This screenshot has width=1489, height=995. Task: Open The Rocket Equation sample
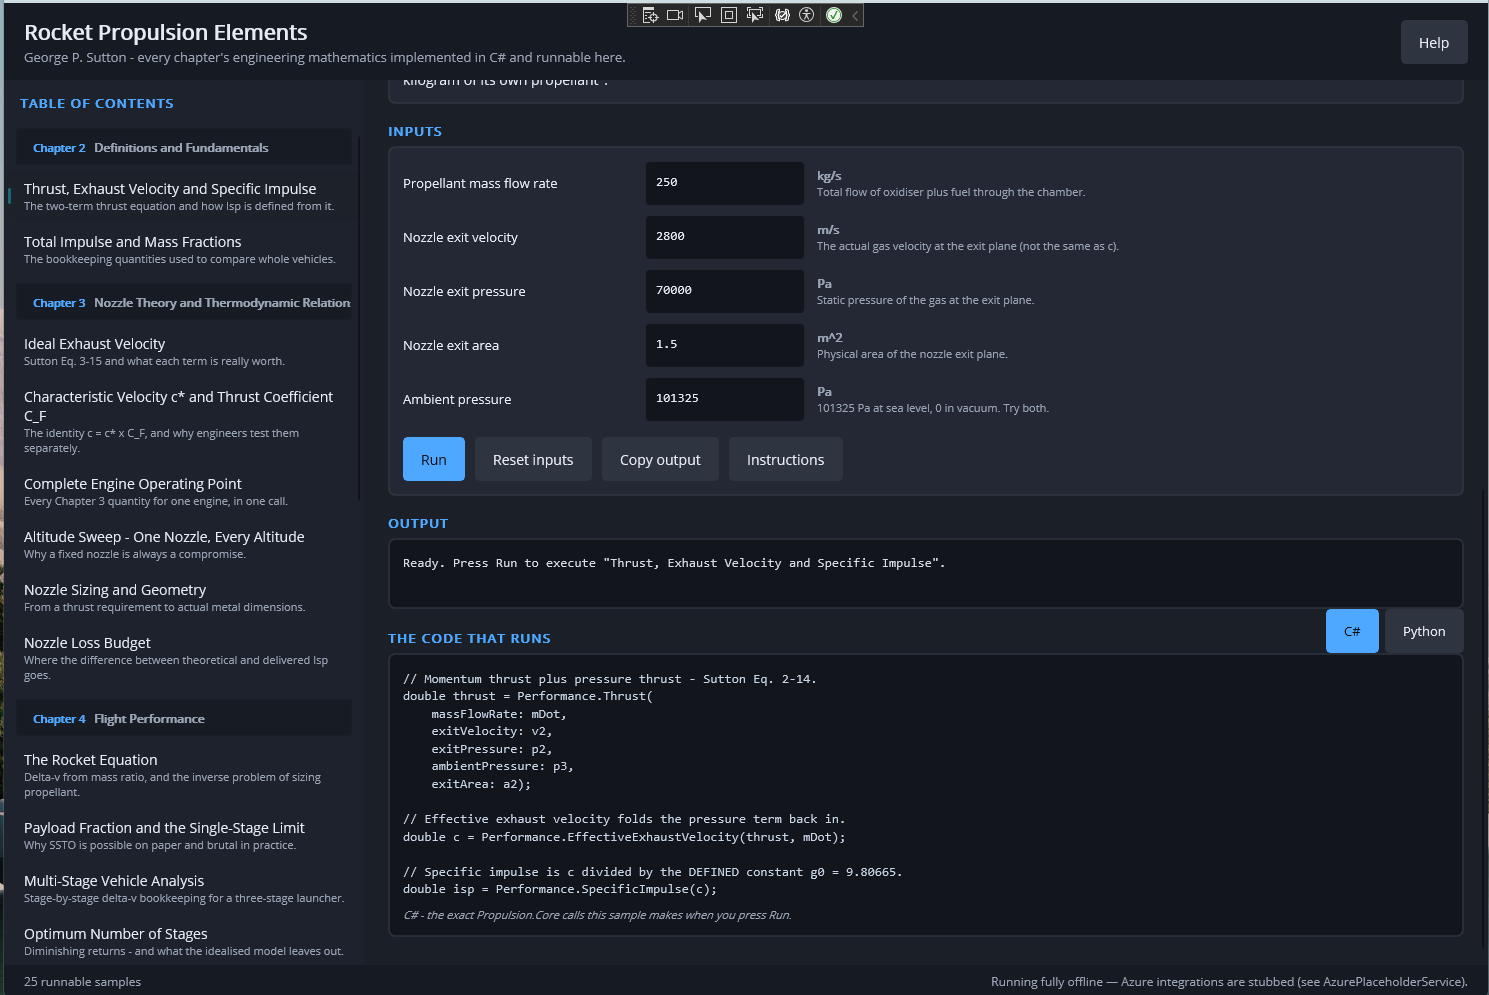[184, 775]
